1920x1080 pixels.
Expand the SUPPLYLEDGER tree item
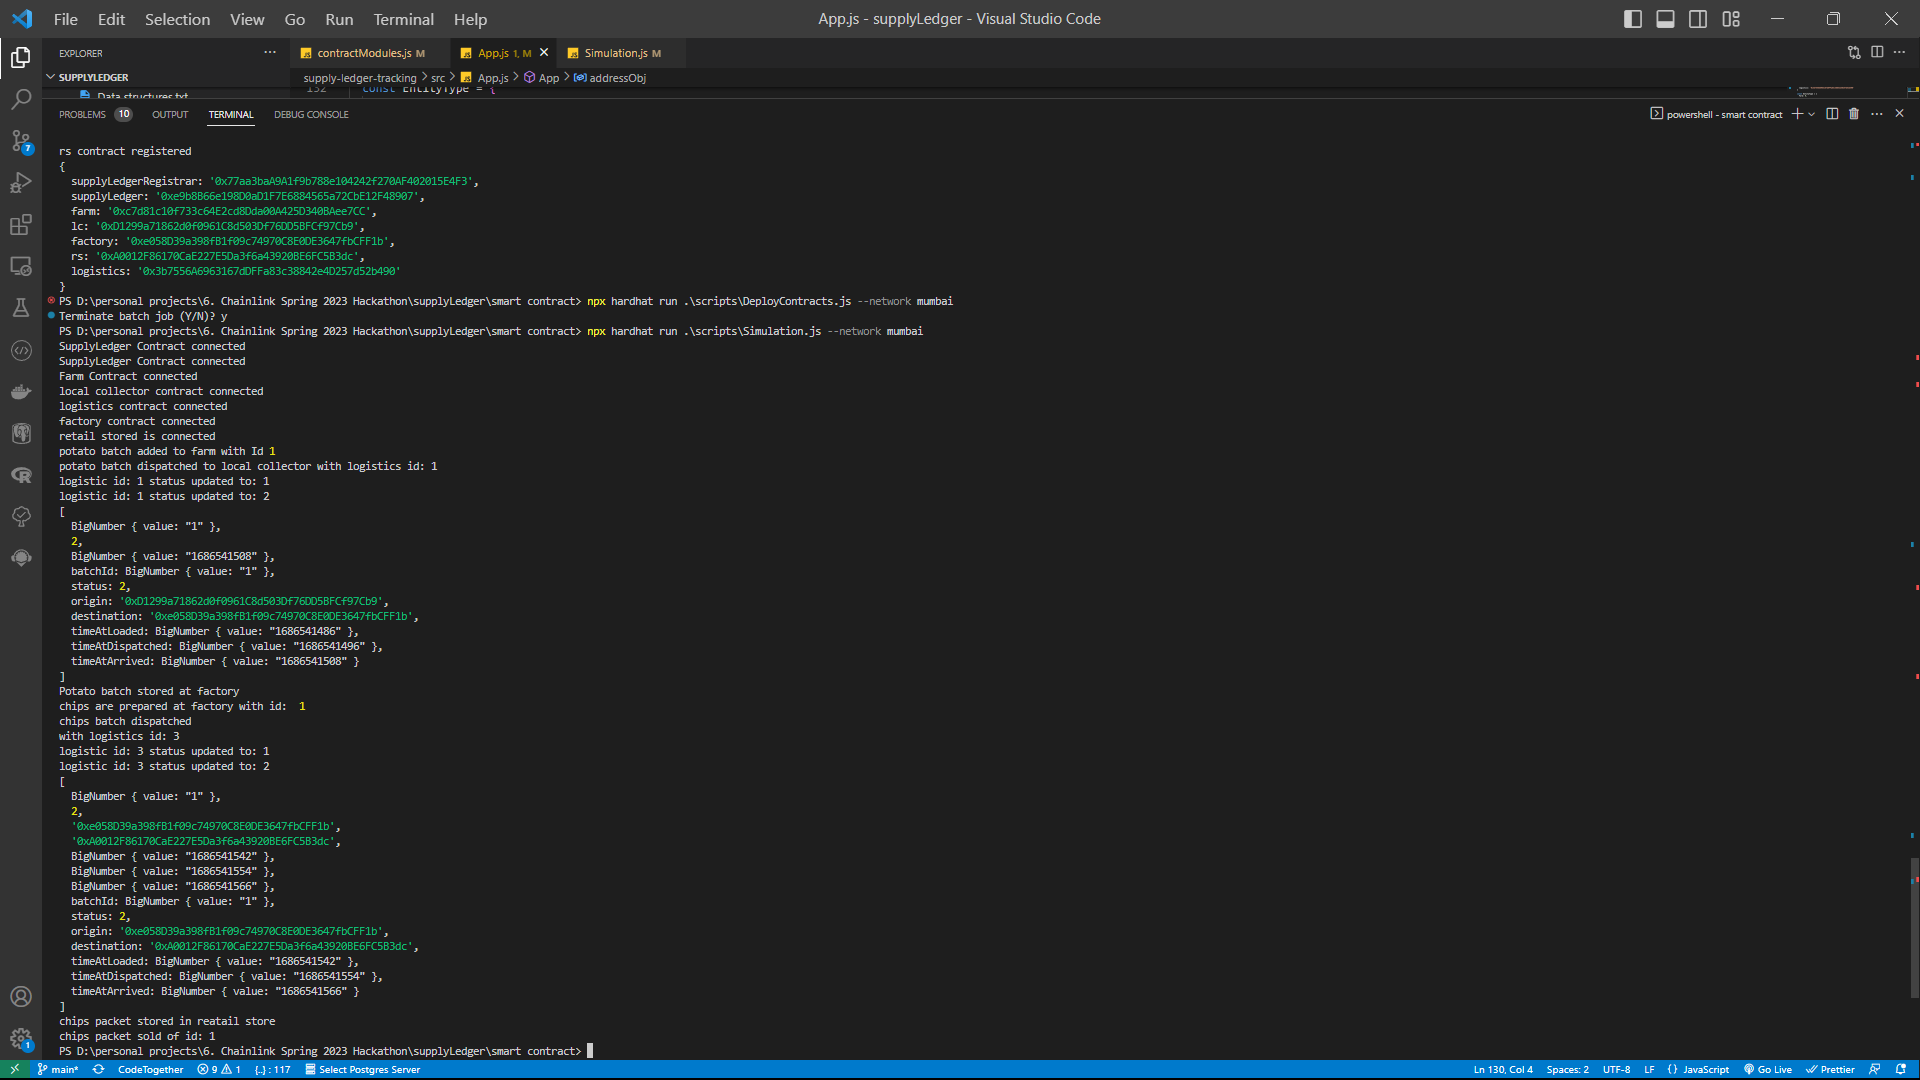(92, 76)
